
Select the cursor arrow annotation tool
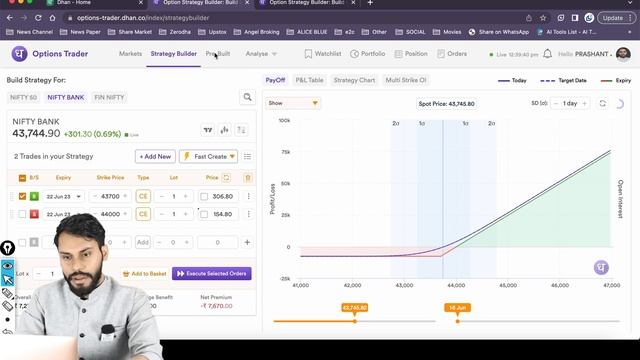[8, 280]
